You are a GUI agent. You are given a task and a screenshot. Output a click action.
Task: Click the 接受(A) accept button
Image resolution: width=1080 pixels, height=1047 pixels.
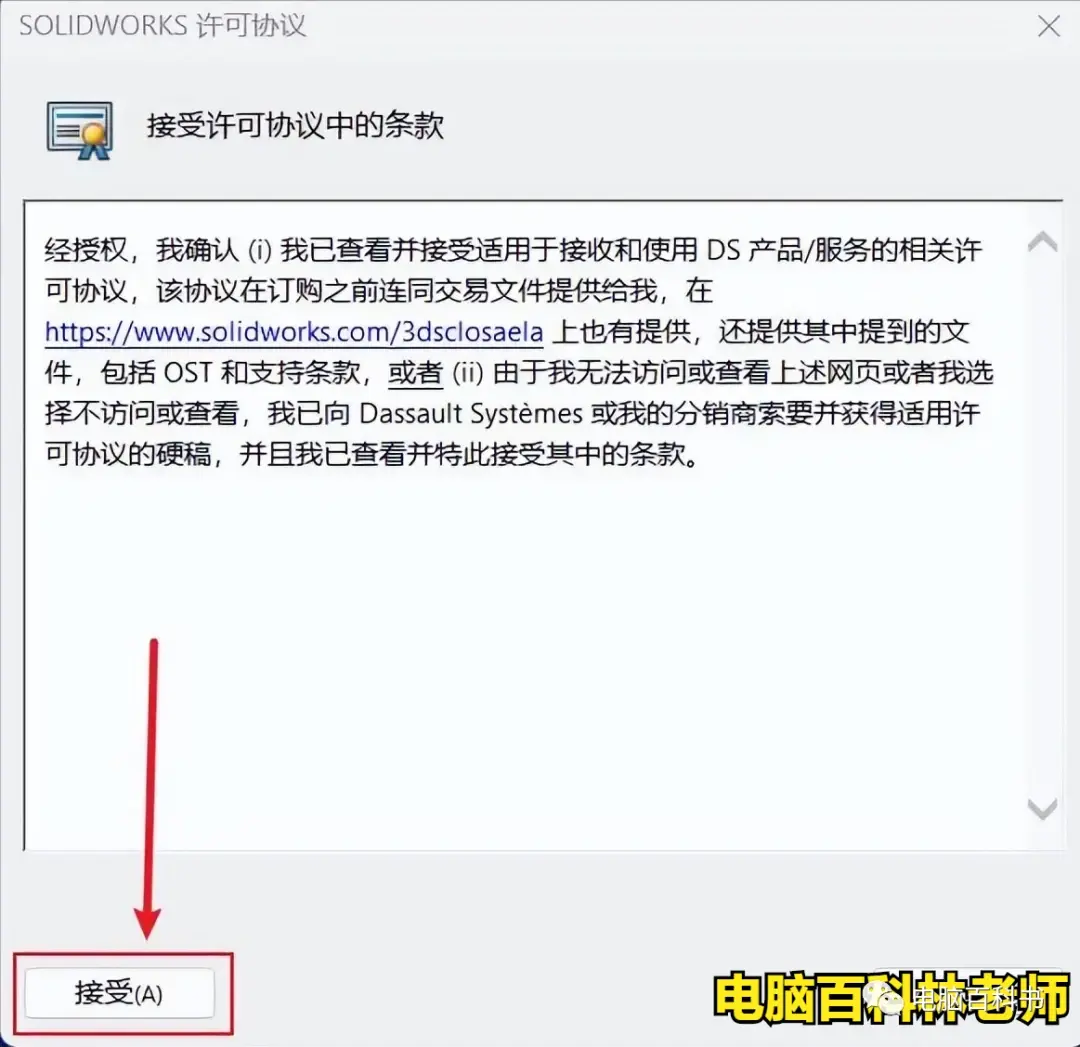click(x=119, y=993)
